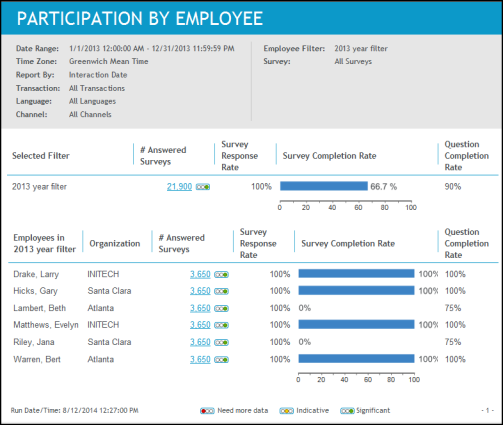Open Jana Riley's 3,650 surveys link
This screenshot has width=503, height=425.
pyautogui.click(x=200, y=342)
